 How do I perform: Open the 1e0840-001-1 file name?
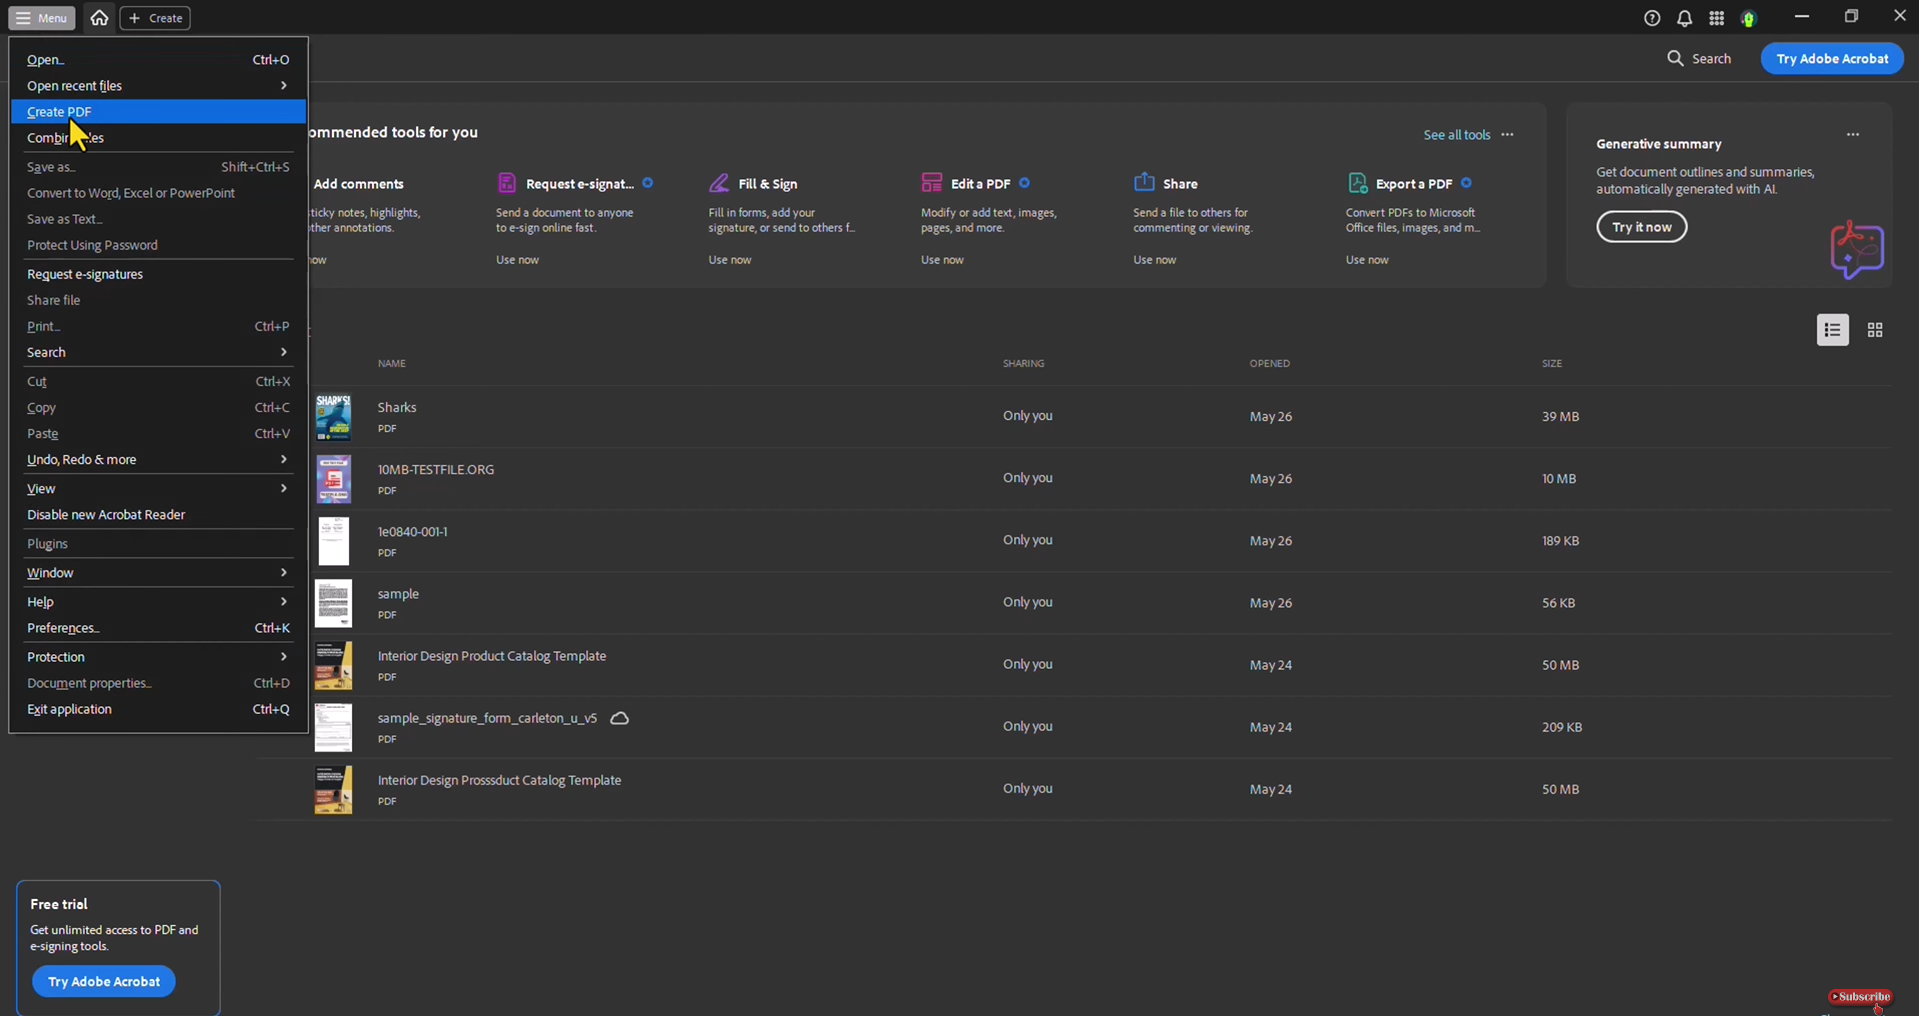413,532
